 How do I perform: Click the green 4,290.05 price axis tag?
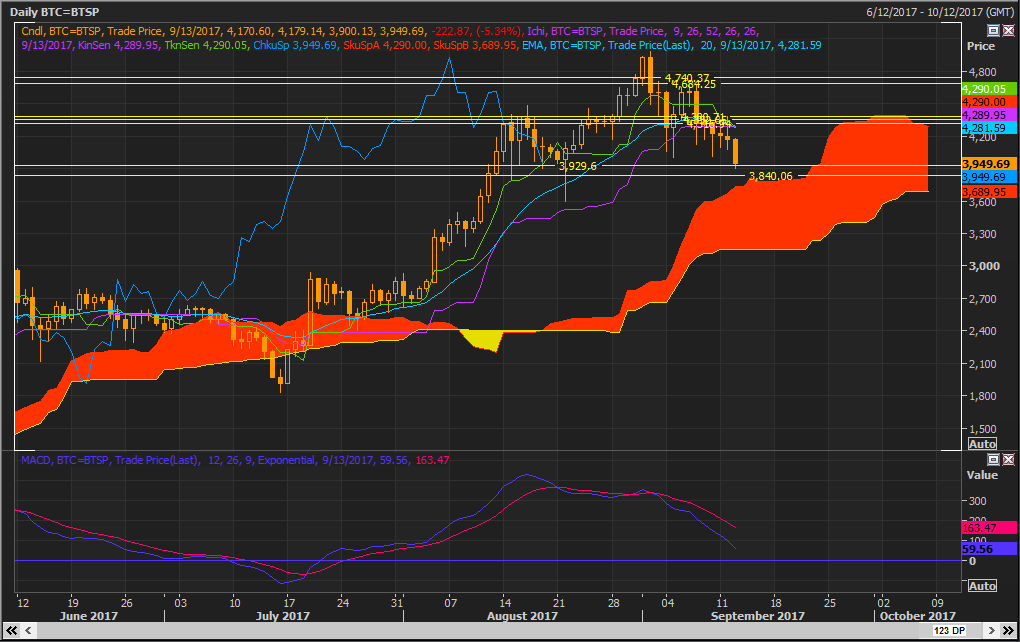click(989, 89)
